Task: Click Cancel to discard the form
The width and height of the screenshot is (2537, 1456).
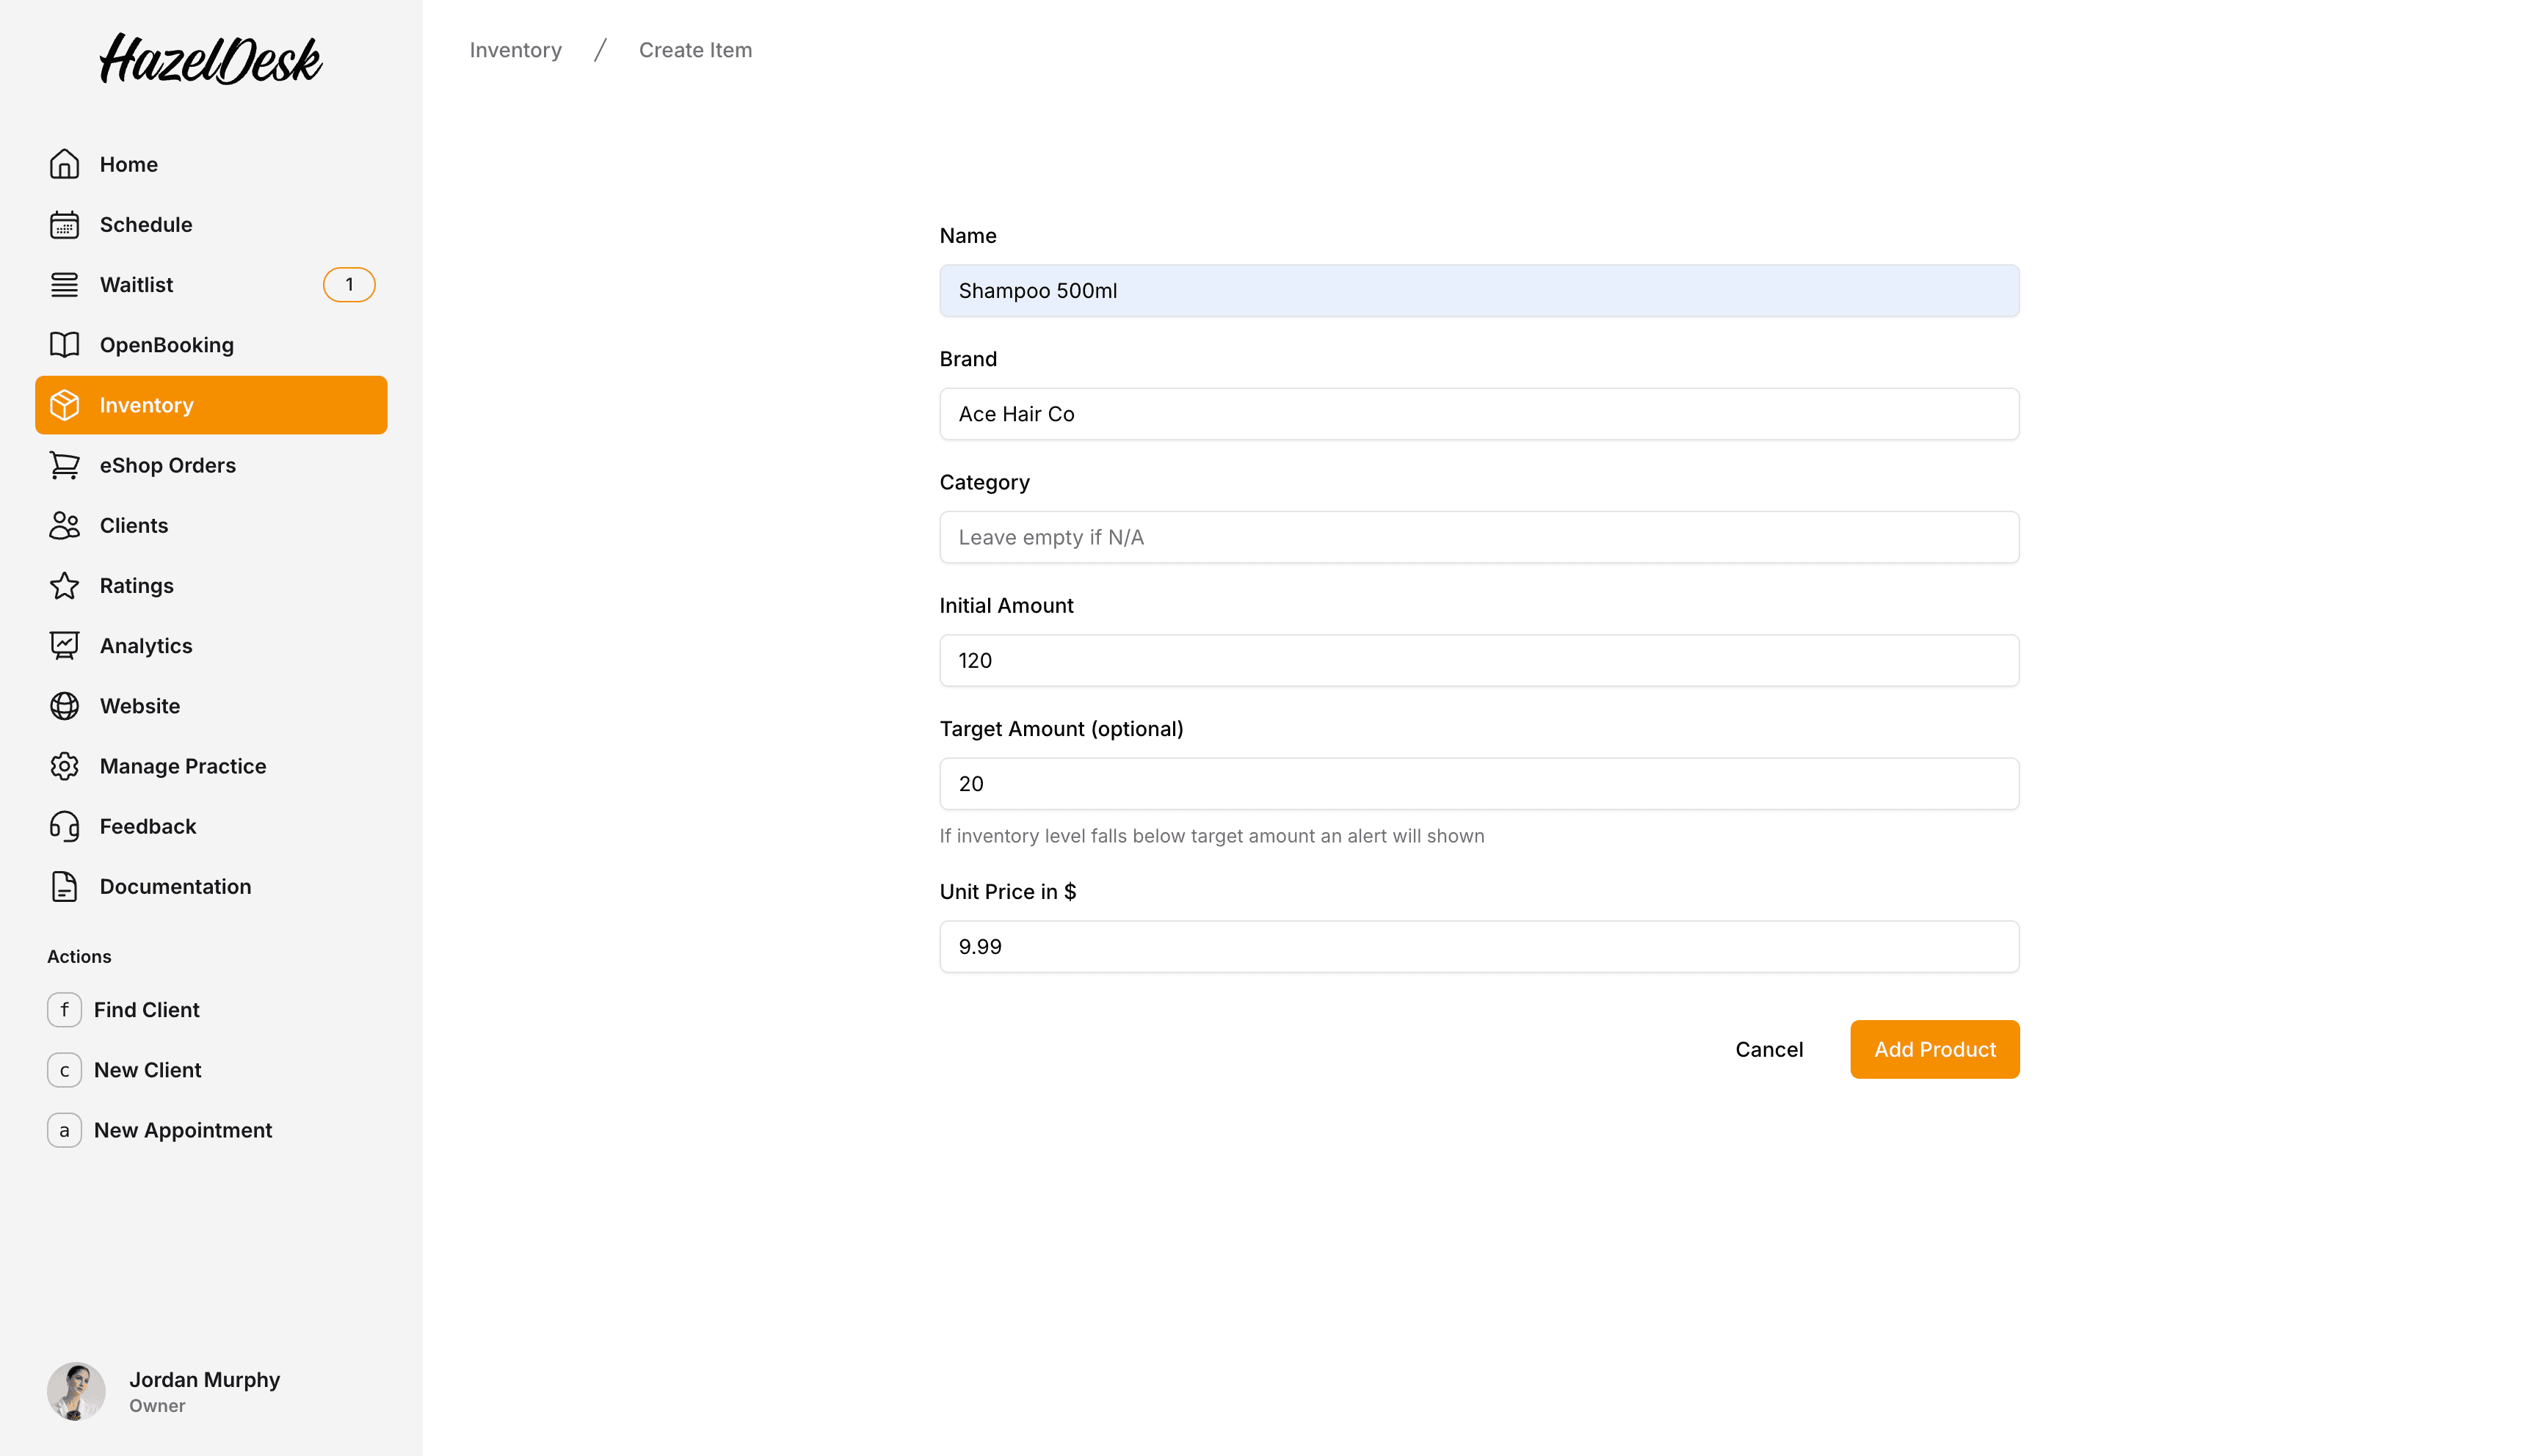Action: pyautogui.click(x=1768, y=1049)
